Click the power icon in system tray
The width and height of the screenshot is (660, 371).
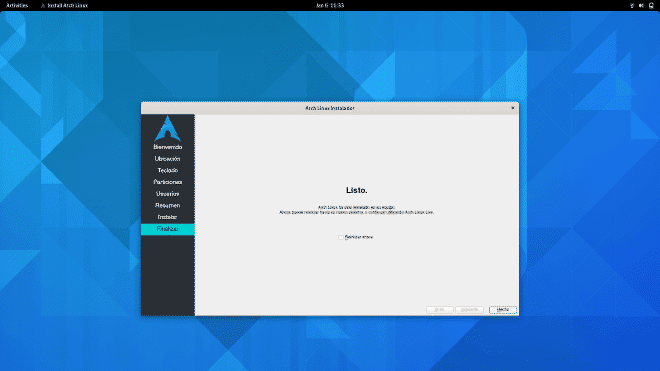(651, 5)
